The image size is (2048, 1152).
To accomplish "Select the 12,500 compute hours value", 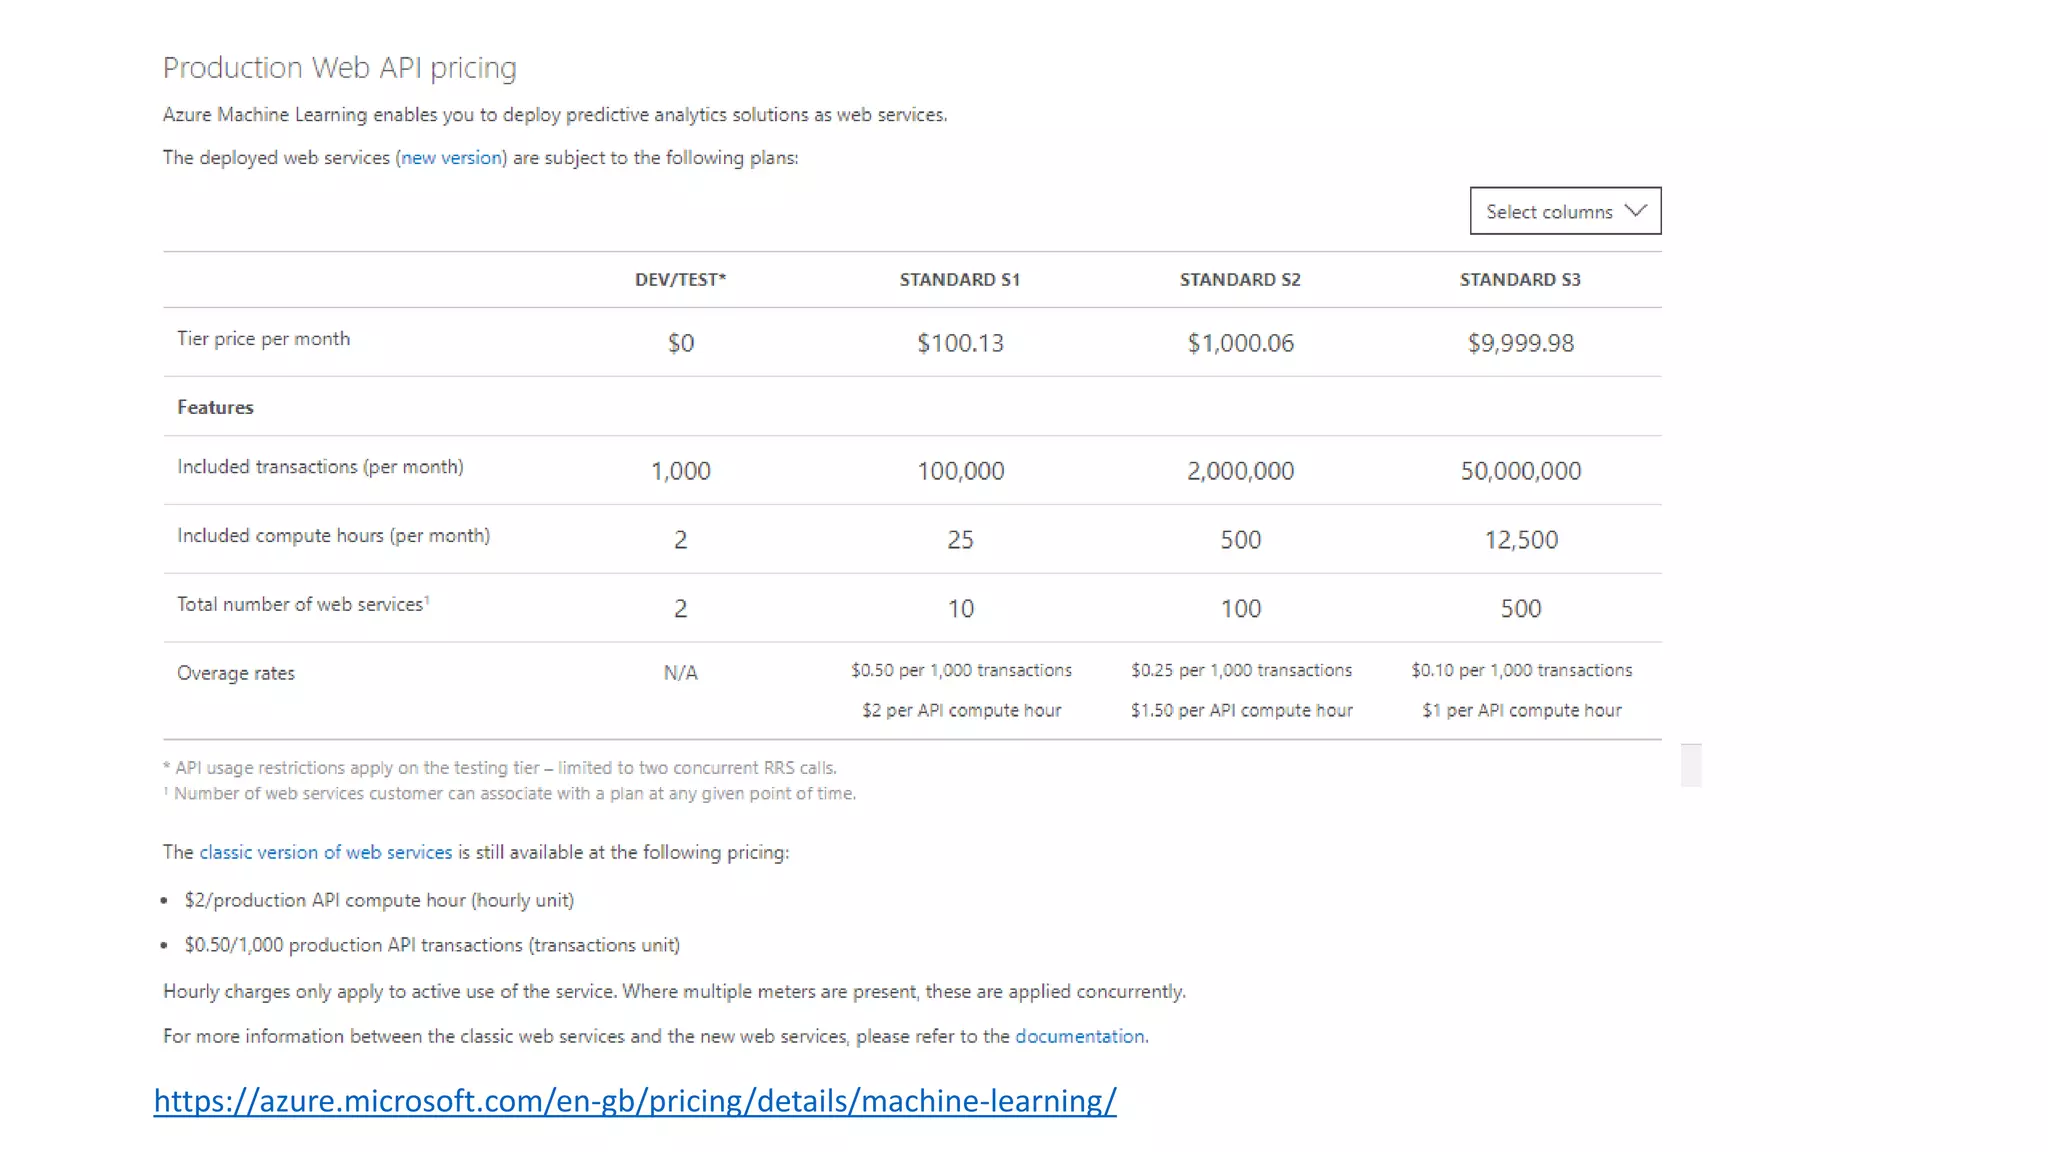I will coord(1521,540).
